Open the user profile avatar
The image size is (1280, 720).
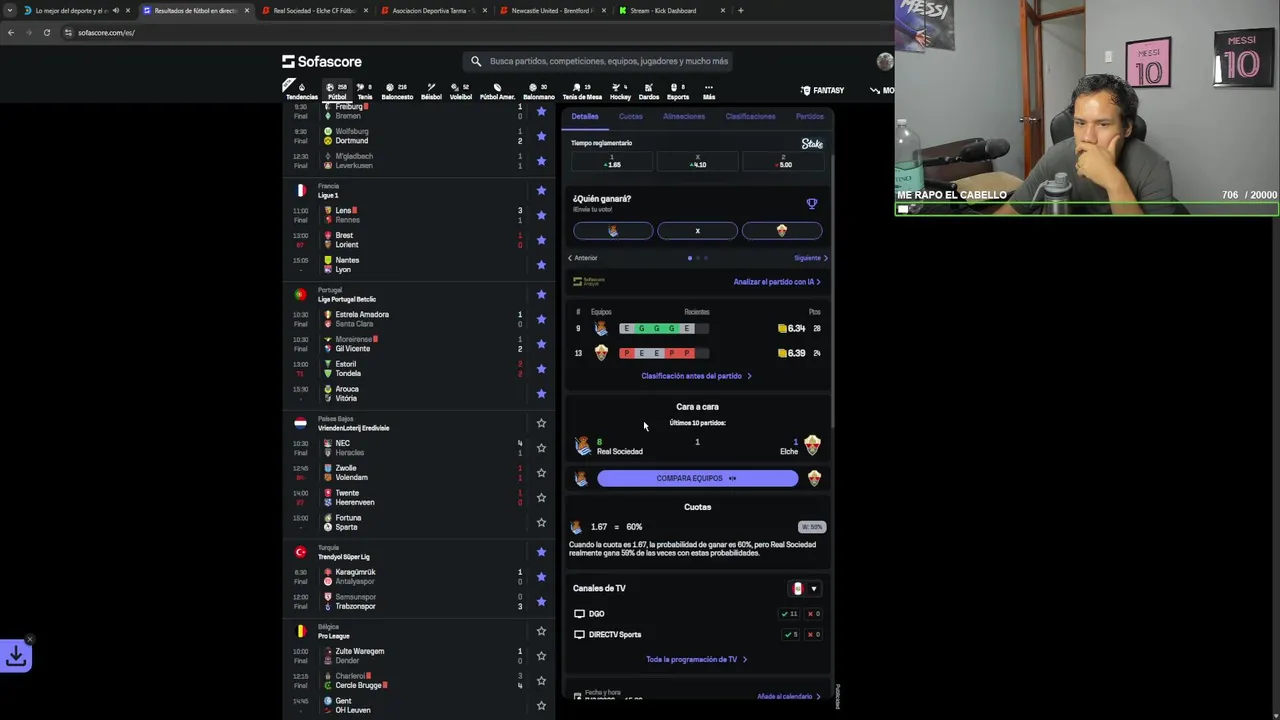[x=885, y=61]
